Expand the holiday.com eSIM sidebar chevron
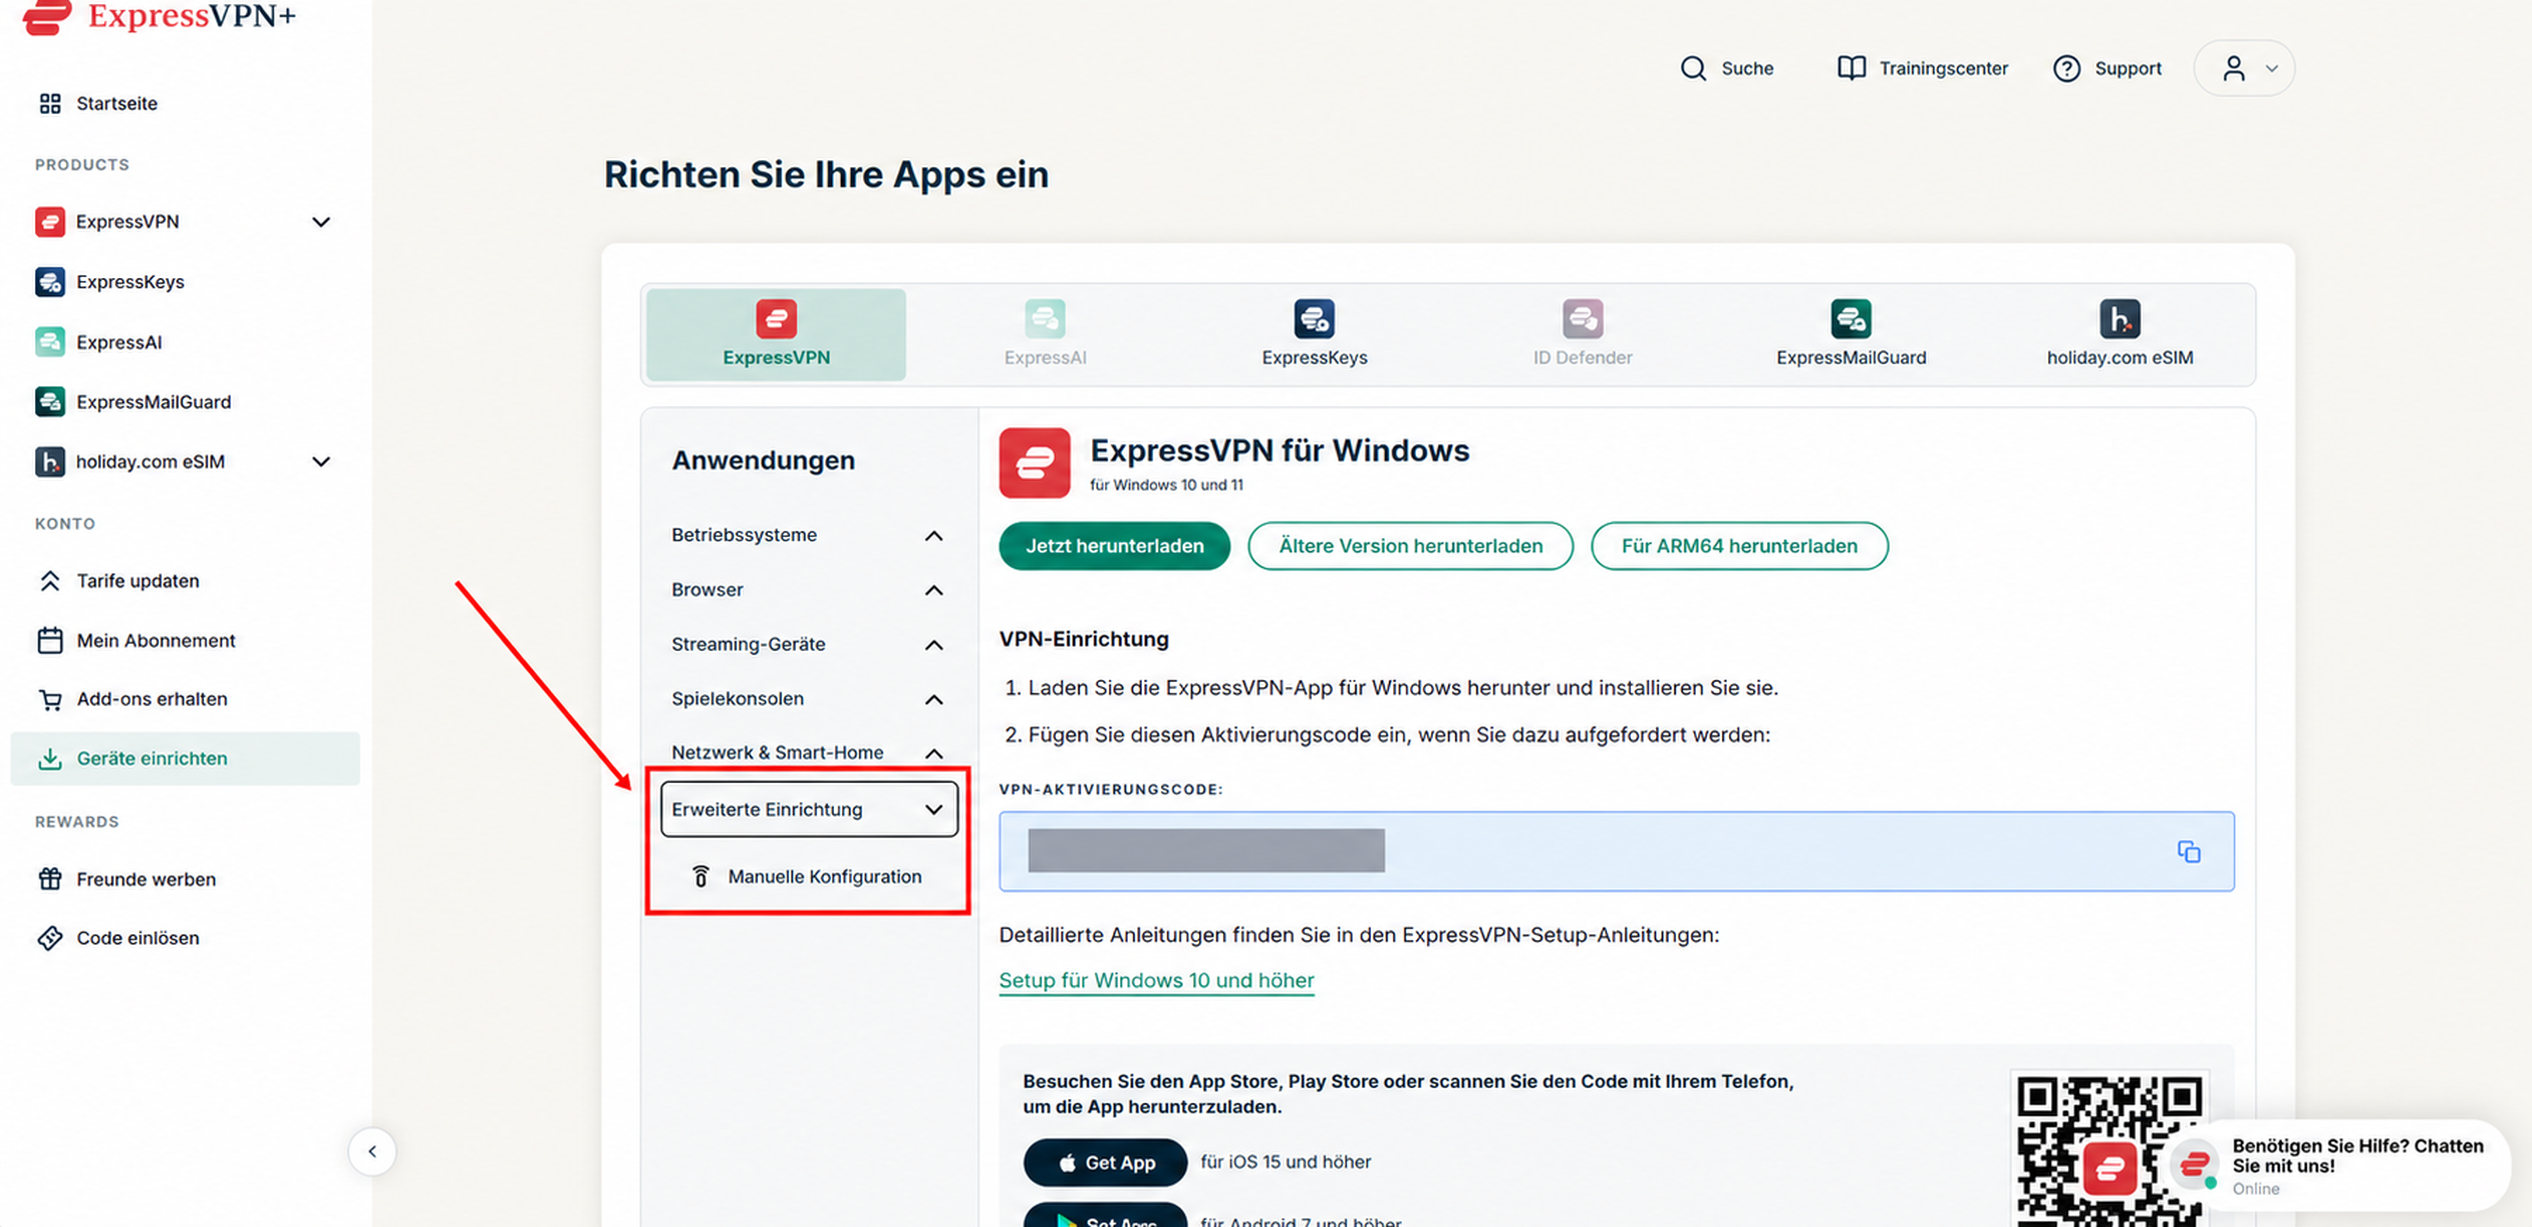Screen dimensions: 2532x1227 coord(320,461)
